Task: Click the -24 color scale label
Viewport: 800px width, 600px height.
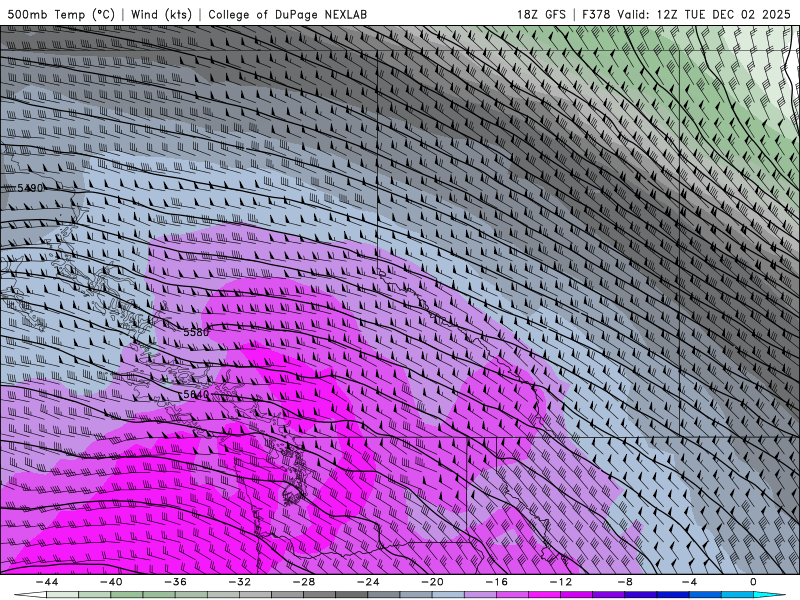Action: [x=368, y=582]
